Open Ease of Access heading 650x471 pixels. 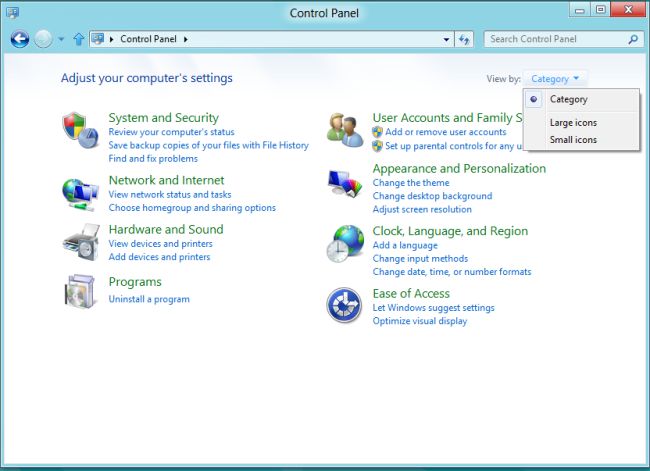tap(411, 294)
